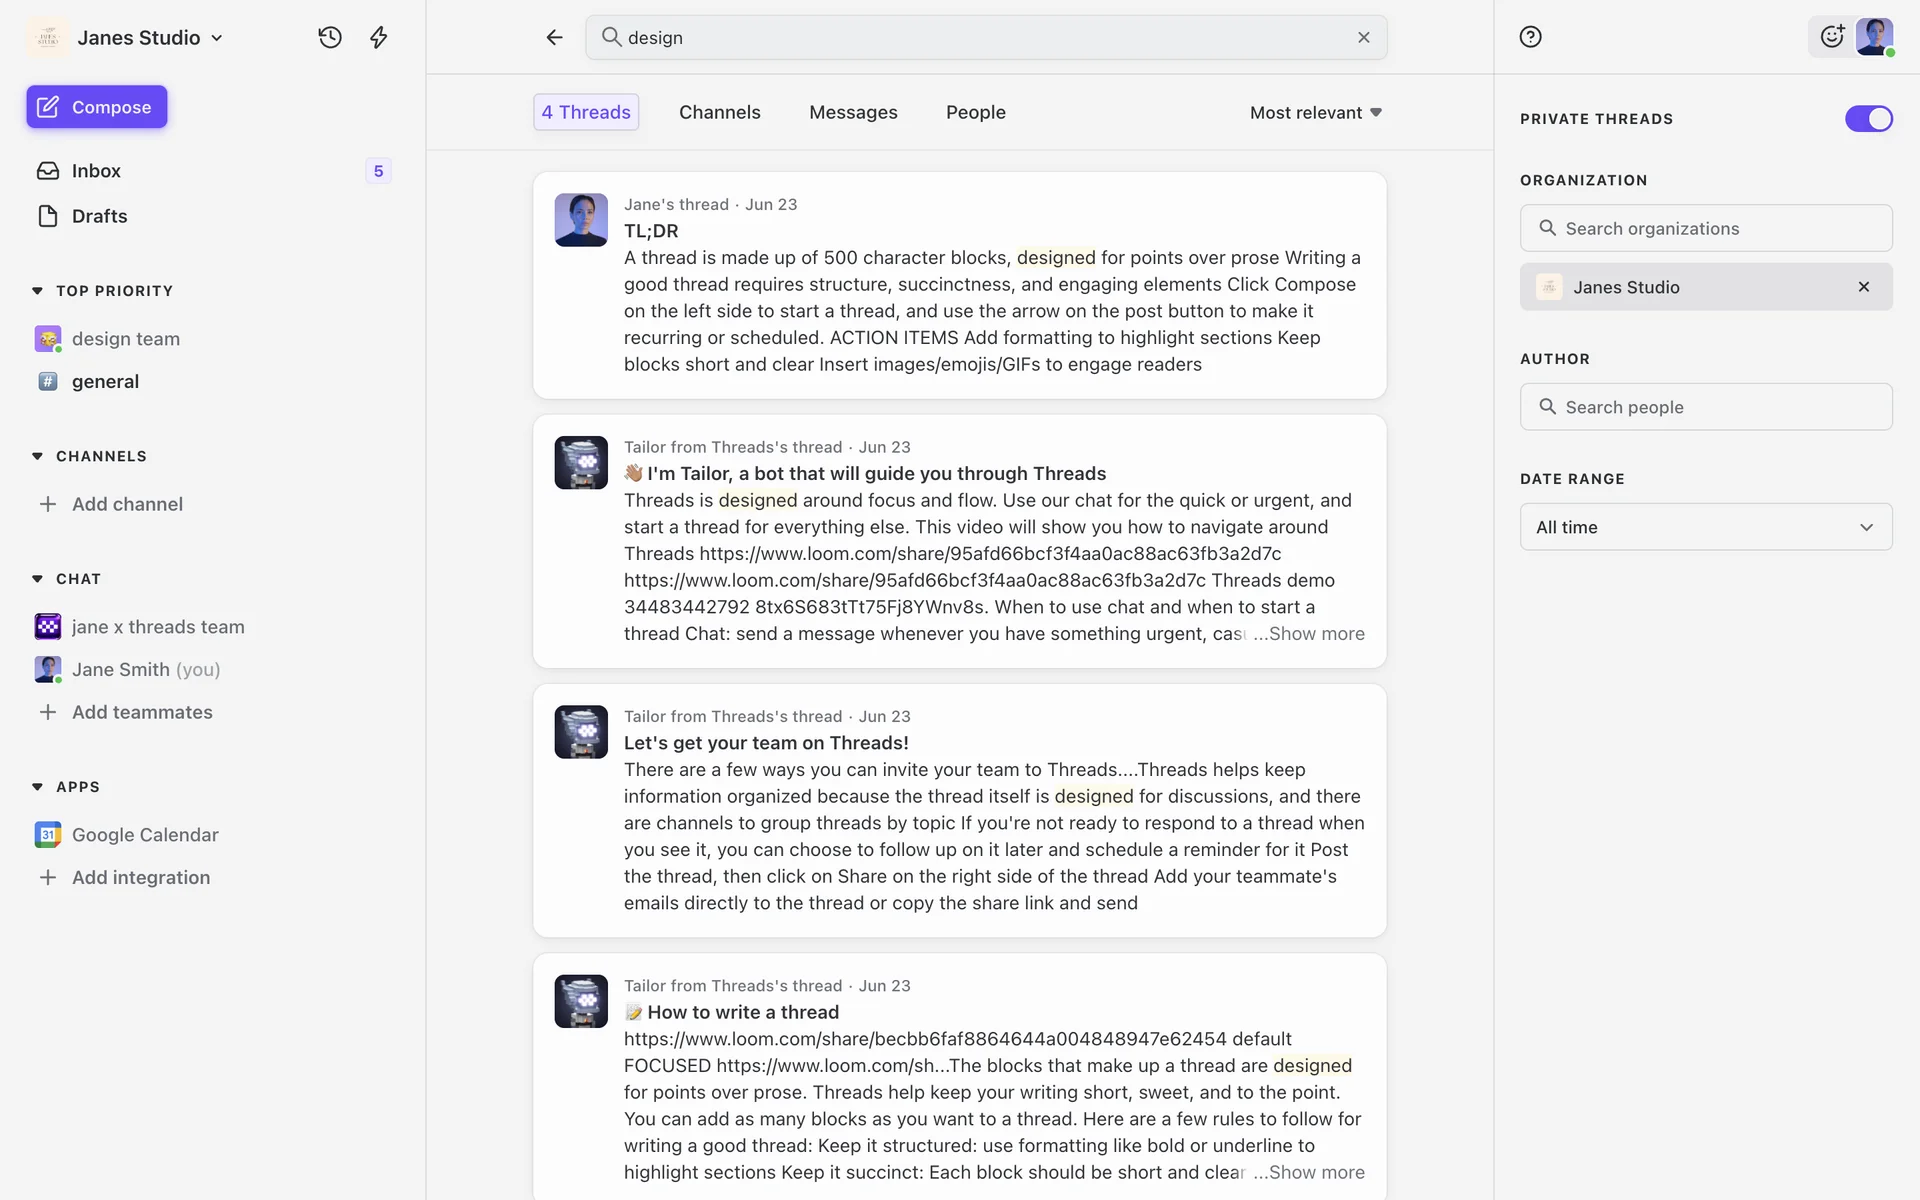Collapse the Top Priority section

[x=38, y=291]
